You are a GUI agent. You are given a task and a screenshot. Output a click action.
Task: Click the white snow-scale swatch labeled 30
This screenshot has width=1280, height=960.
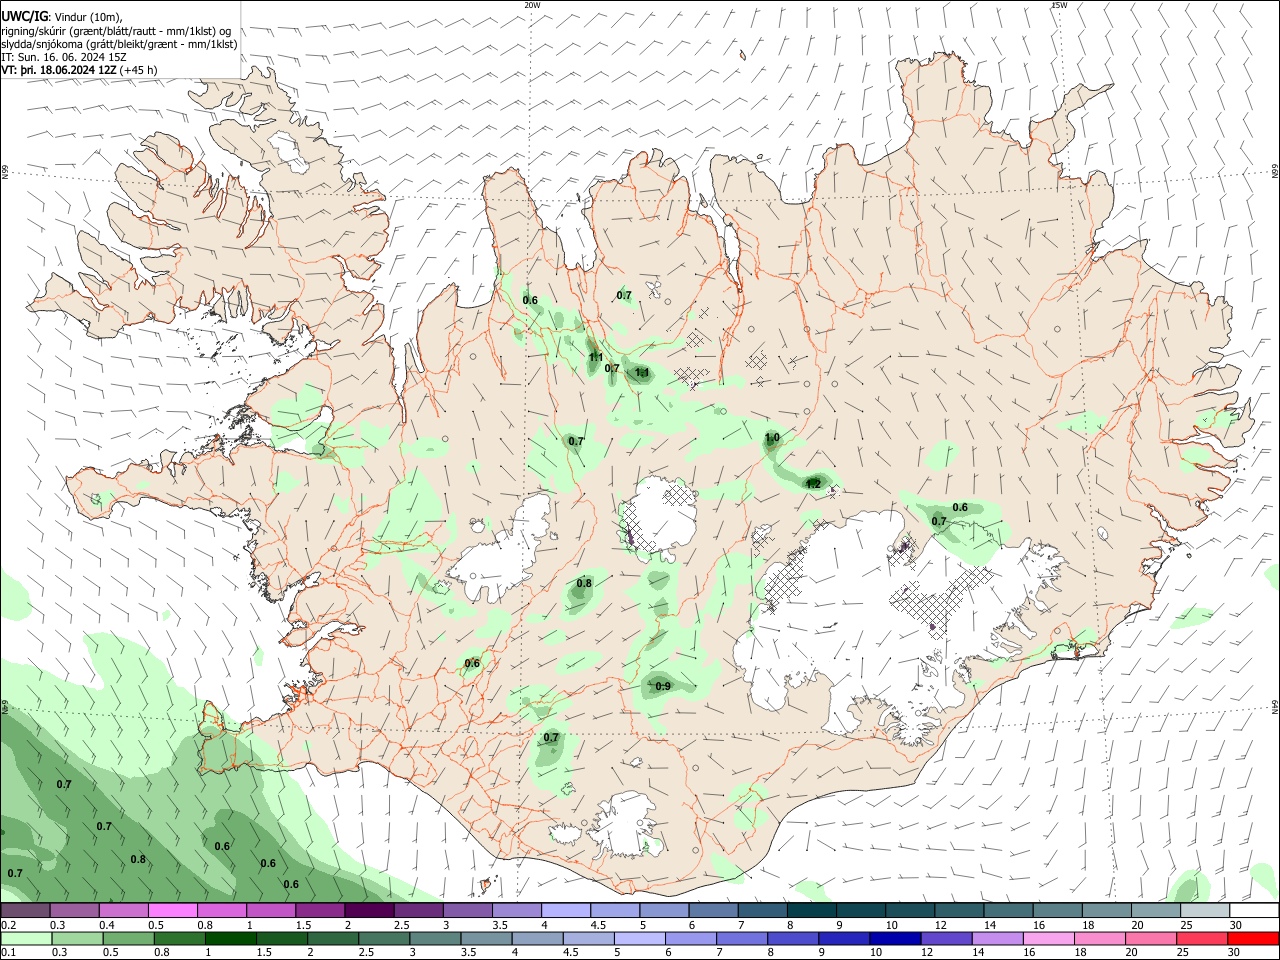tap(1254, 911)
